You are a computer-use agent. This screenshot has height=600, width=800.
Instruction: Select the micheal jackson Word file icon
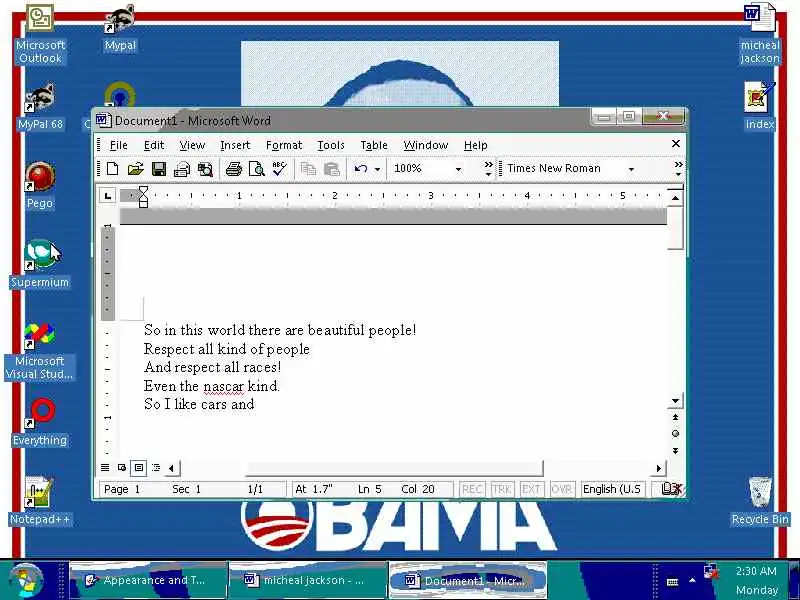pos(760,34)
